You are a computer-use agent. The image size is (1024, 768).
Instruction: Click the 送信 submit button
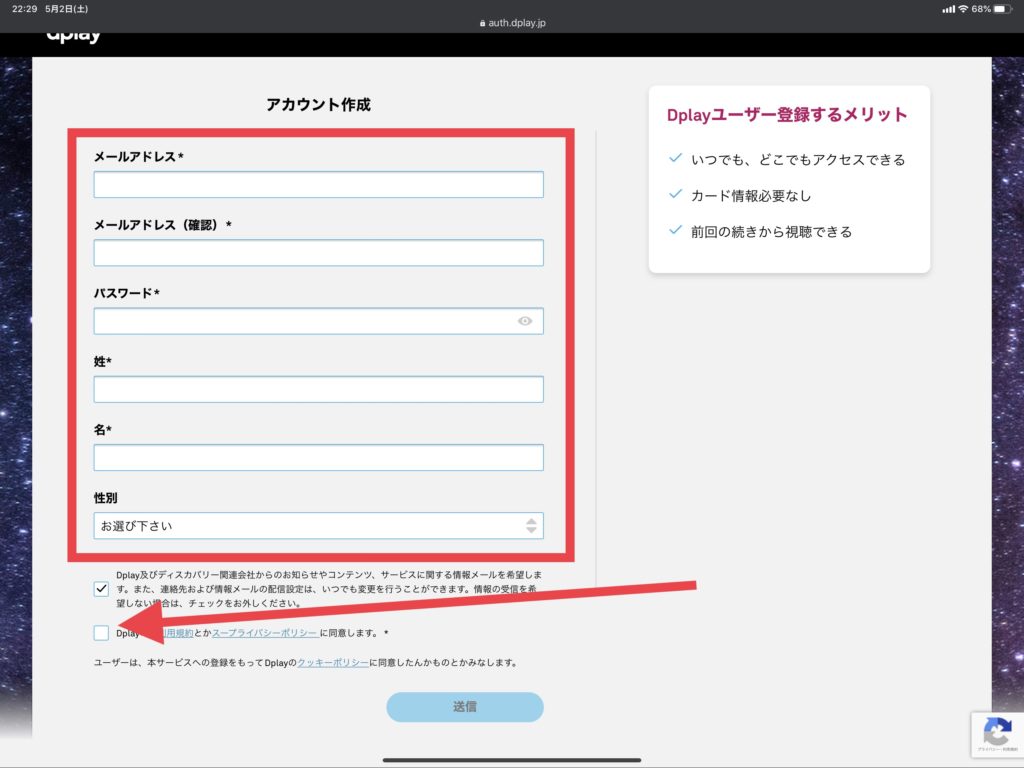click(x=464, y=707)
